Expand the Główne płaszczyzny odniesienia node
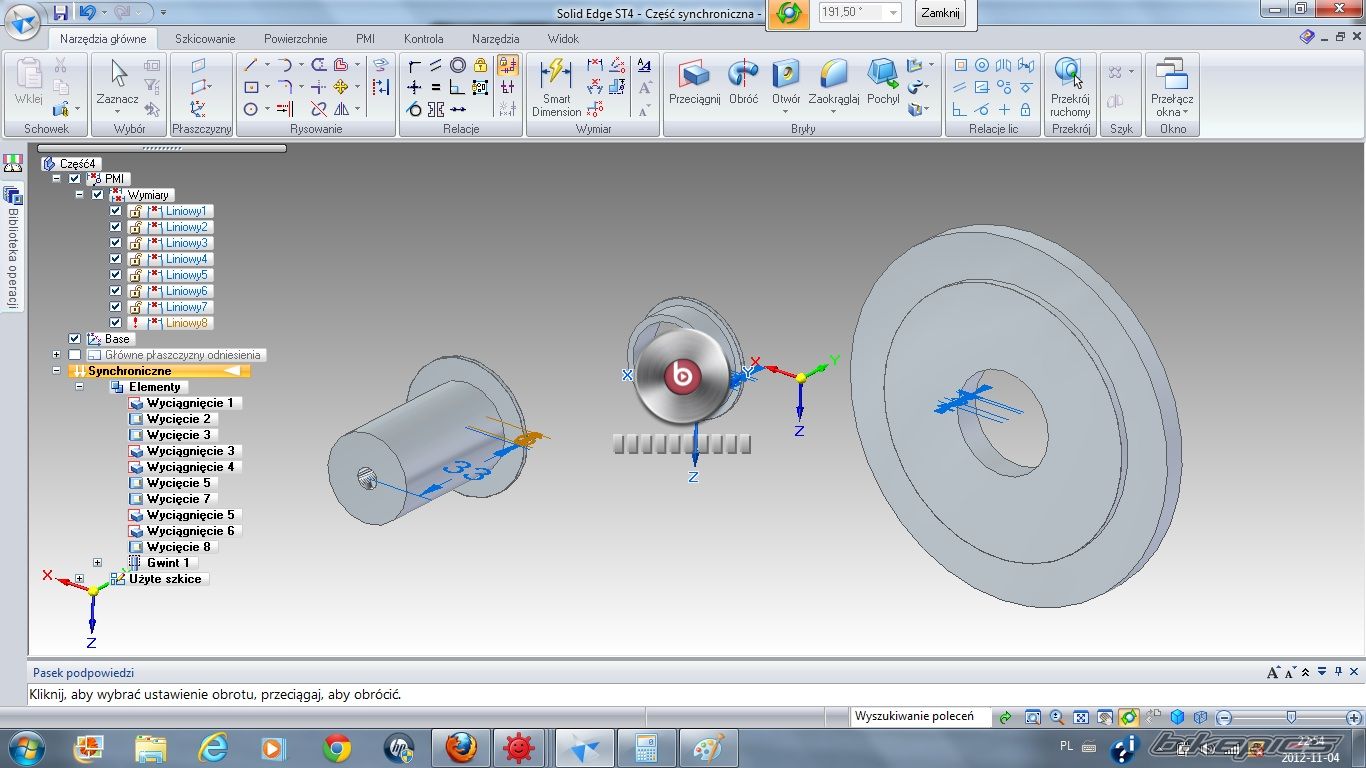The height and width of the screenshot is (768, 1366). [57, 355]
